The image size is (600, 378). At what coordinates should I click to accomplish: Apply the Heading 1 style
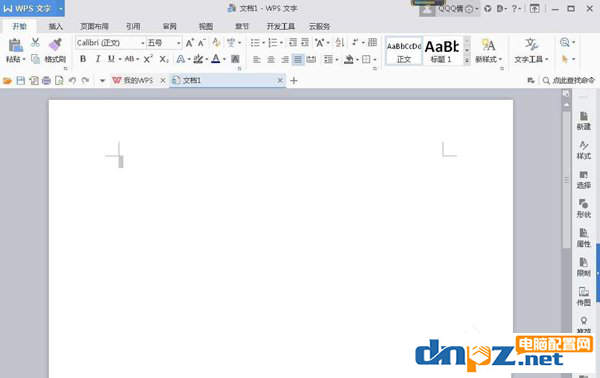(x=442, y=51)
